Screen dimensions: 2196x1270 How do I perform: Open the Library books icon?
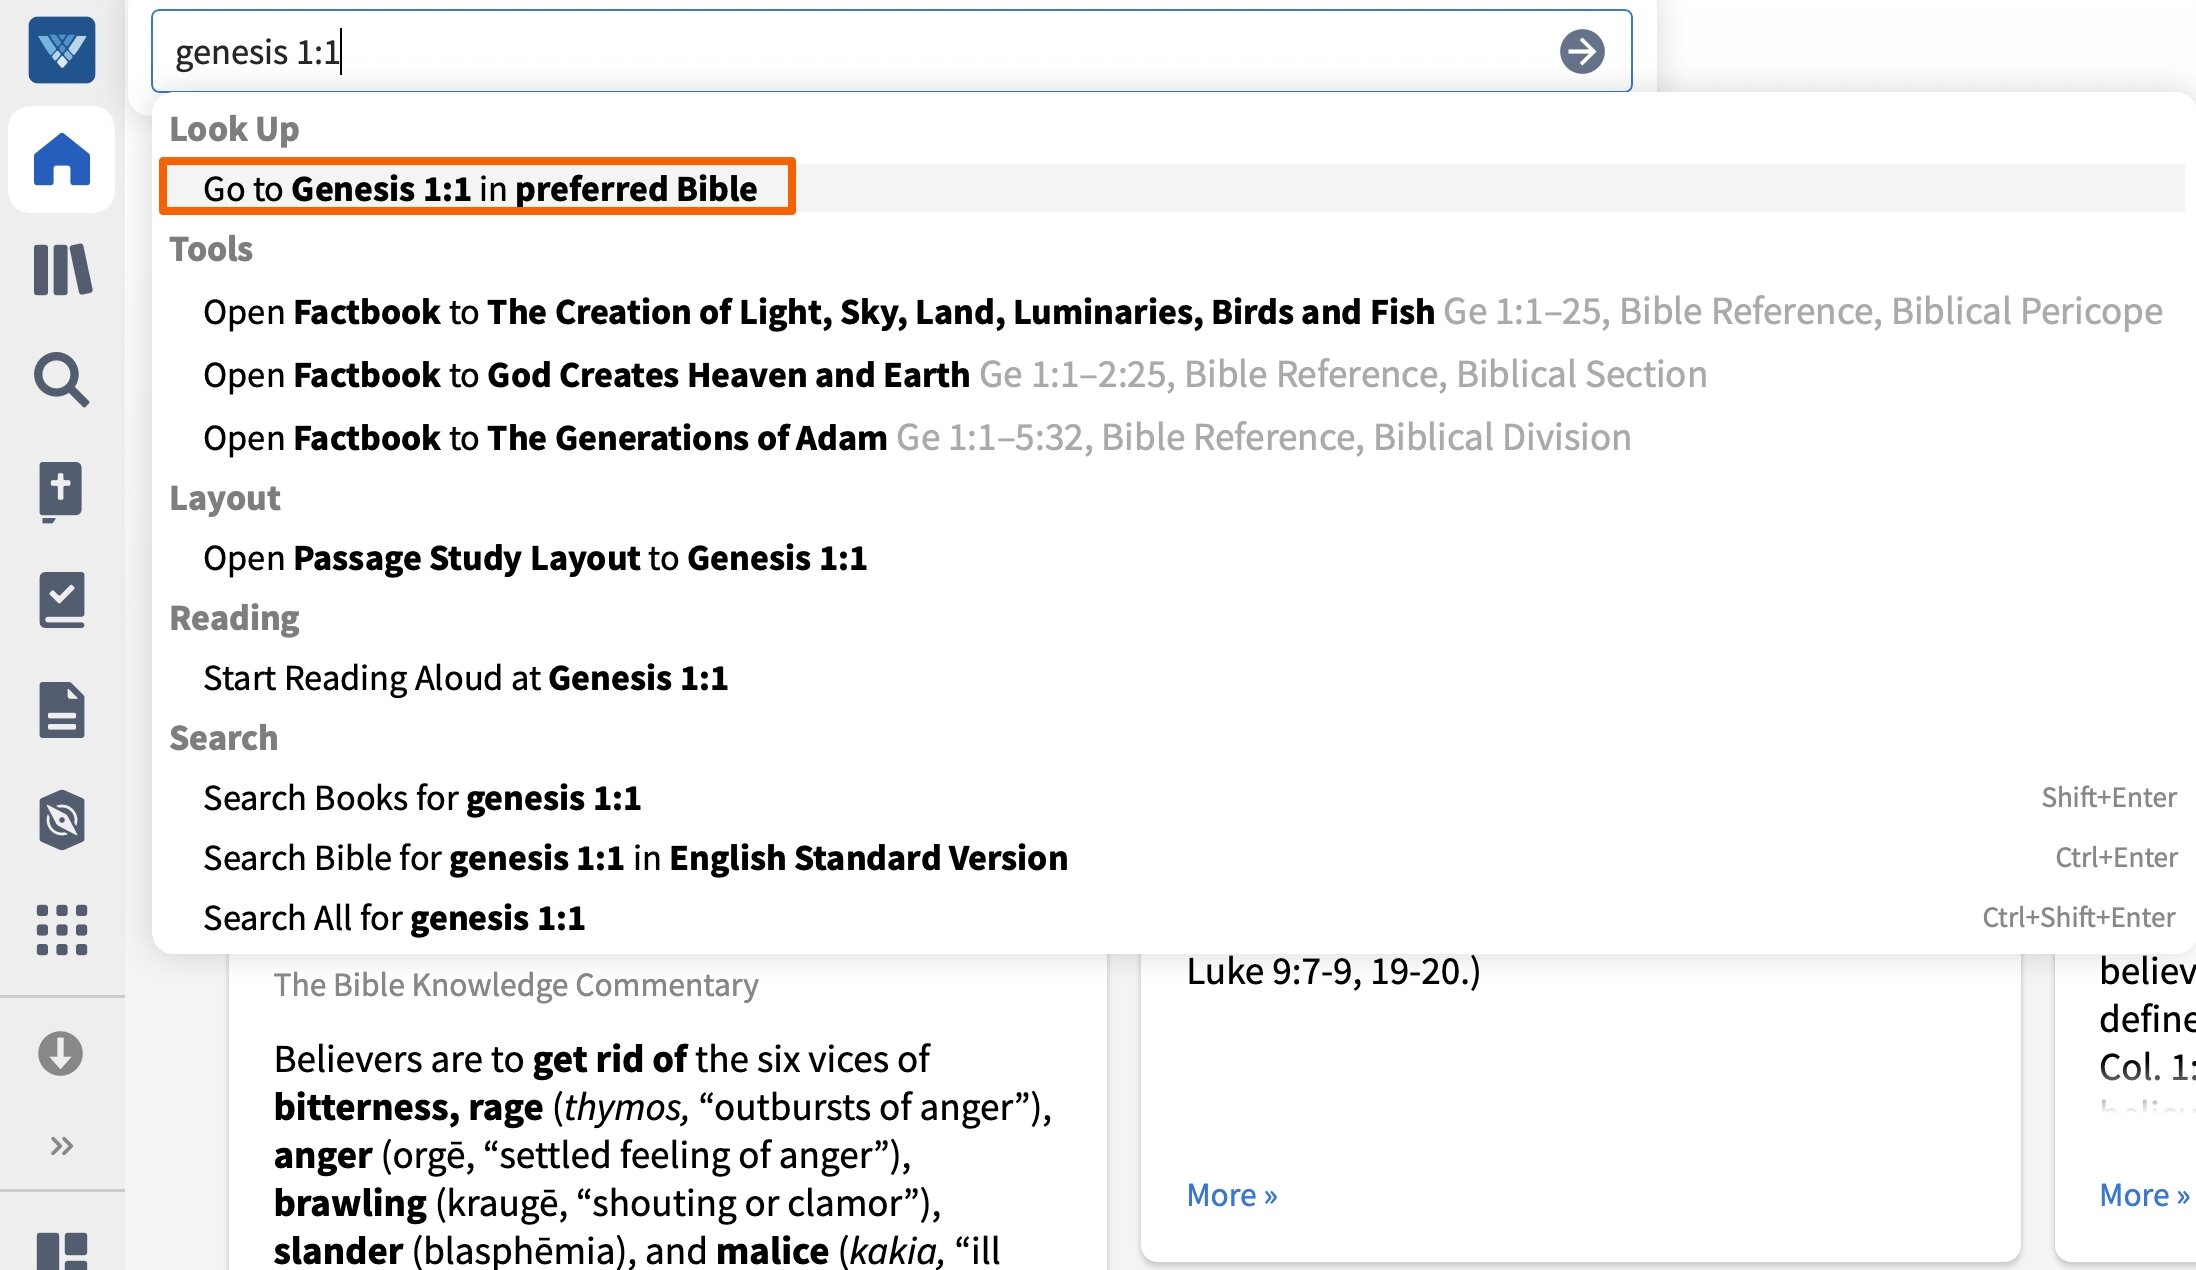point(62,270)
